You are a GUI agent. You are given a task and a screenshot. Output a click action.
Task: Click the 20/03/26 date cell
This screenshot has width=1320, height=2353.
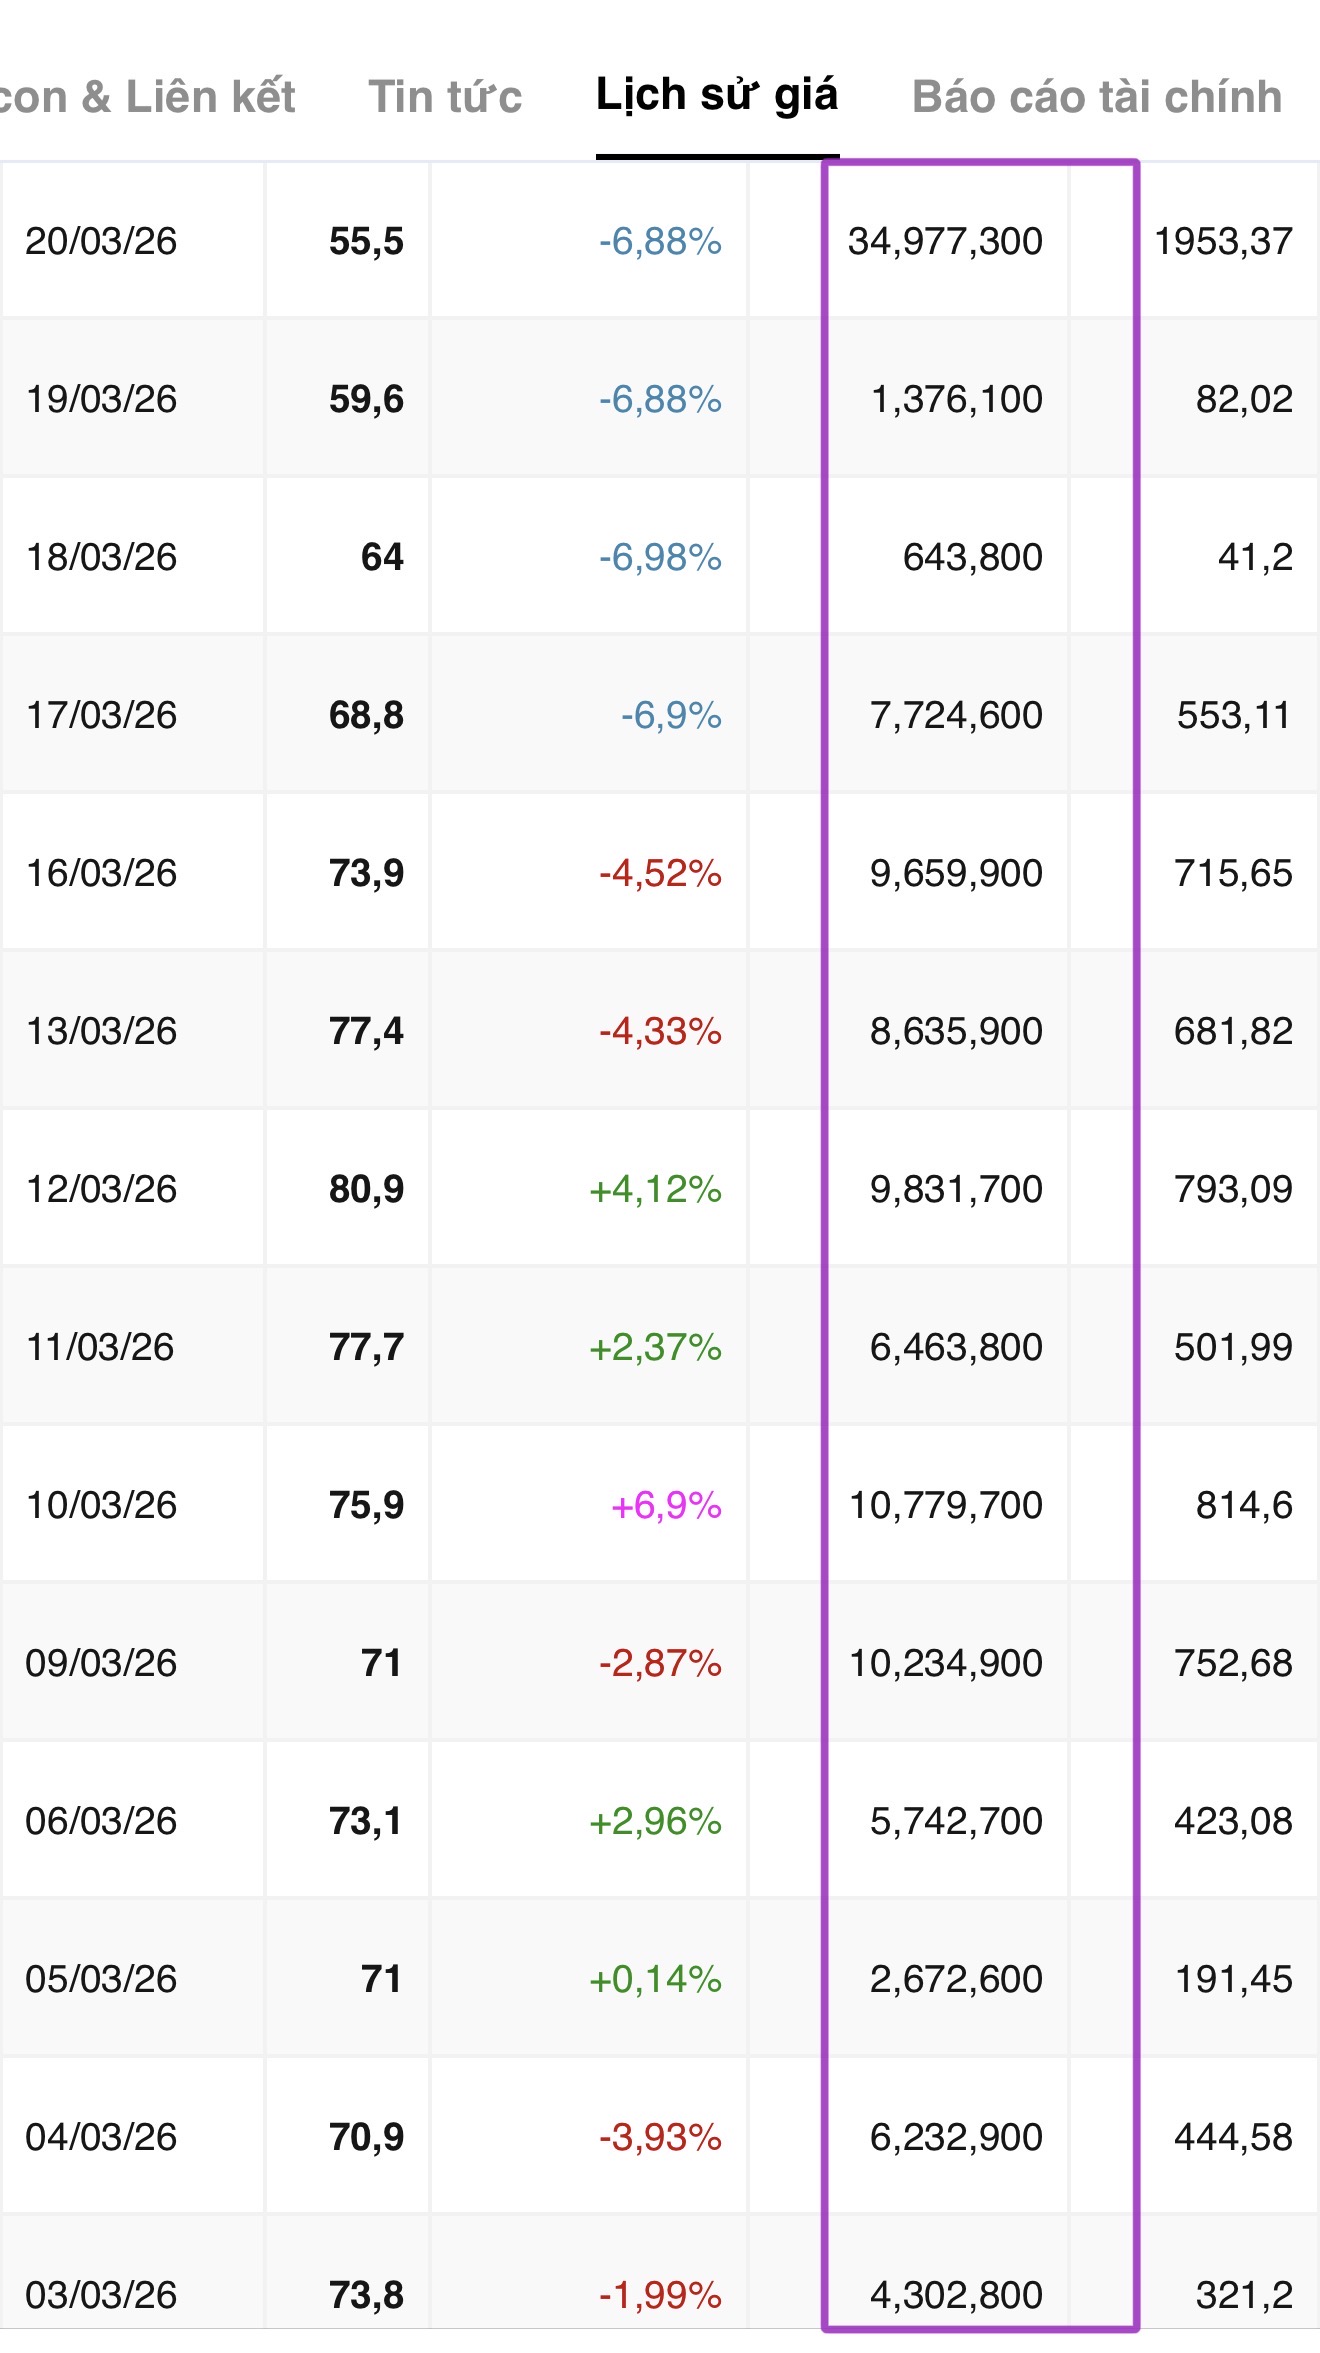click(x=101, y=241)
